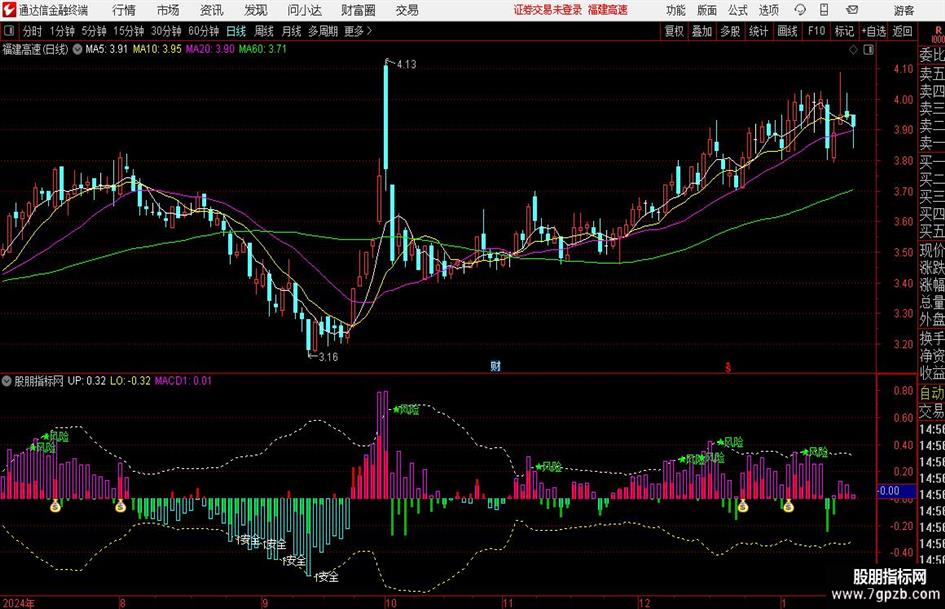The width and height of the screenshot is (945, 609).
Task: Click the money bag signal near August
Action: tap(121, 506)
